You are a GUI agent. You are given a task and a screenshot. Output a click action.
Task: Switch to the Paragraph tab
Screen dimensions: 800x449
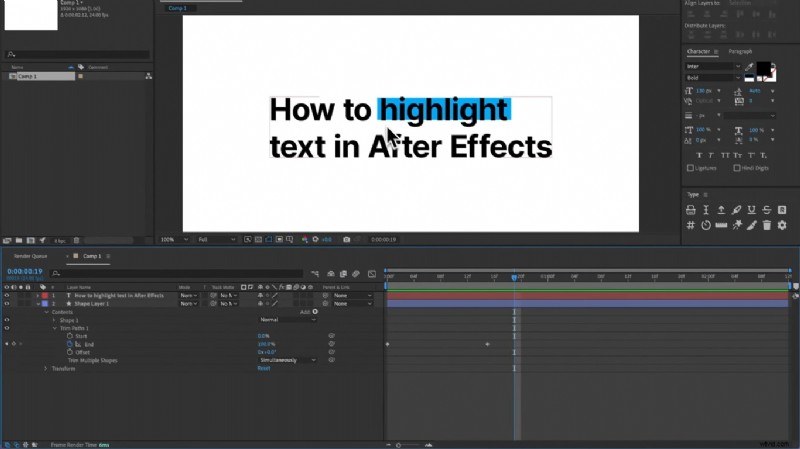point(740,52)
